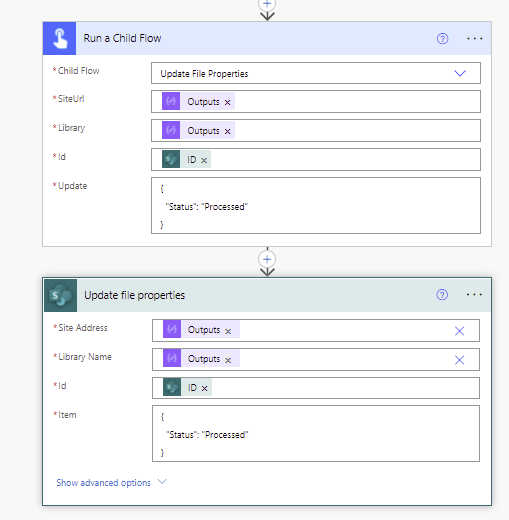Clear the Site Address custom value
509x520 pixels.
click(x=459, y=331)
